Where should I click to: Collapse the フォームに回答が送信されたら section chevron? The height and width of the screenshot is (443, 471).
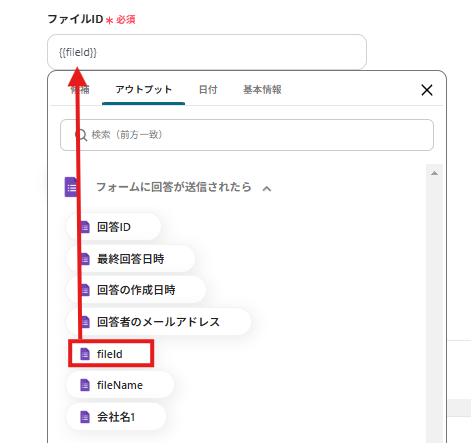[267, 189]
